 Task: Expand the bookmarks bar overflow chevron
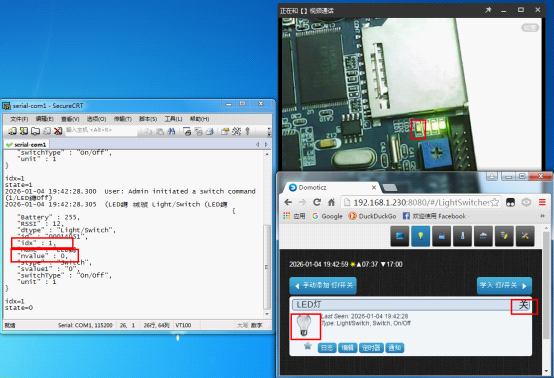pos(542,216)
